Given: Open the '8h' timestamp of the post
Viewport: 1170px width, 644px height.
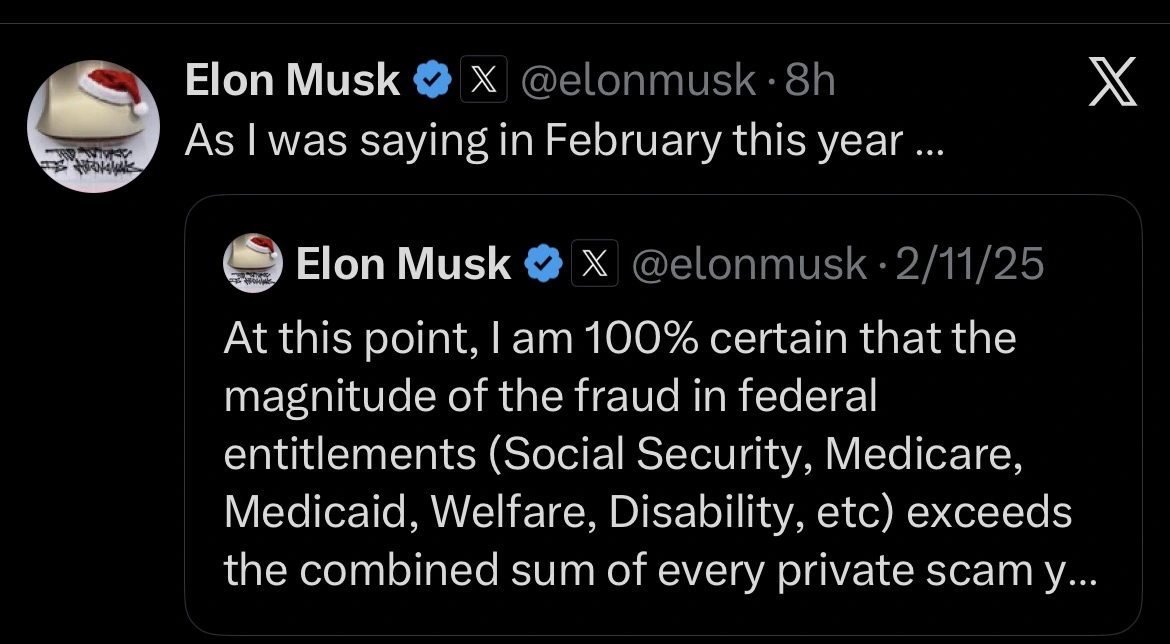Looking at the screenshot, I should [x=810, y=81].
